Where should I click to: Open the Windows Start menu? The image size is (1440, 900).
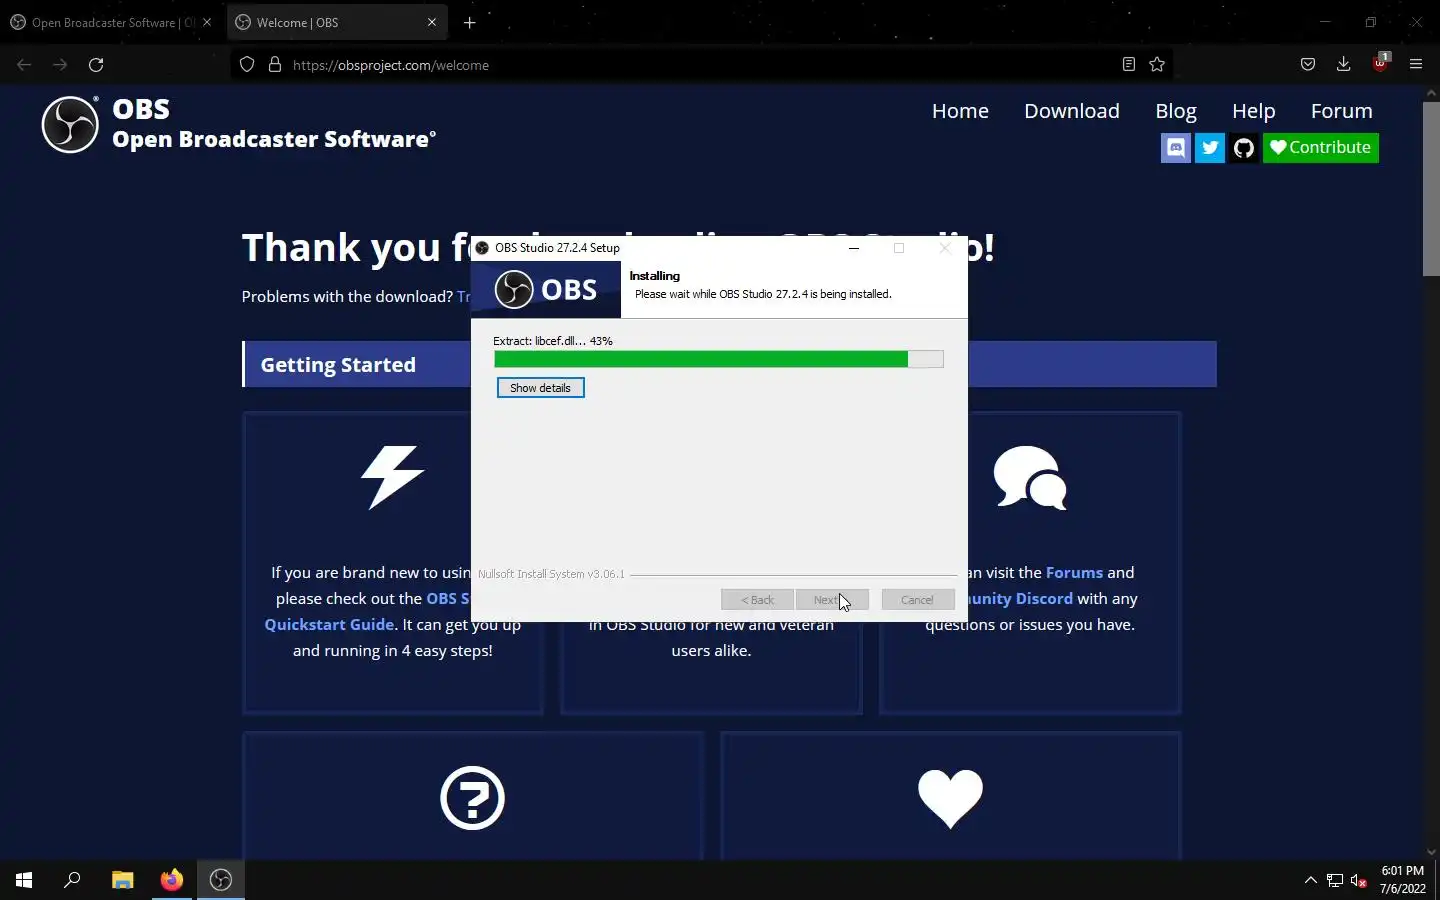(x=24, y=880)
